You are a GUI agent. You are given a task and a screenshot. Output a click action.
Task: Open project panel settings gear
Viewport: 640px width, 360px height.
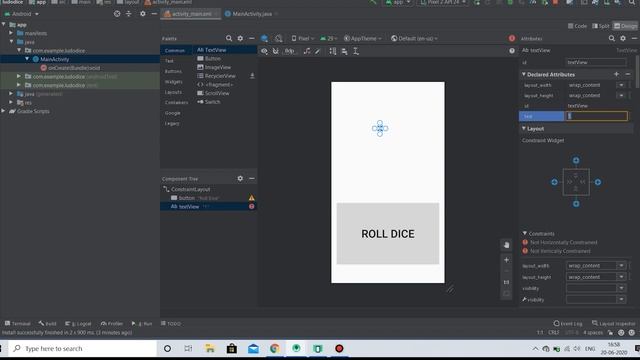(x=142, y=14)
